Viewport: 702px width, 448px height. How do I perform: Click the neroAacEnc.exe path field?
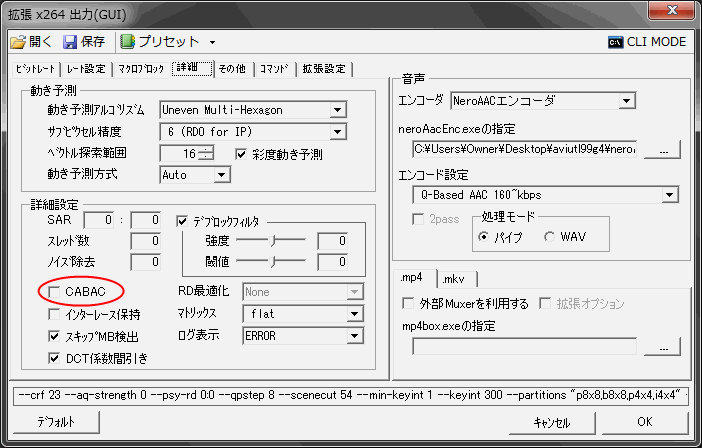tap(524, 149)
